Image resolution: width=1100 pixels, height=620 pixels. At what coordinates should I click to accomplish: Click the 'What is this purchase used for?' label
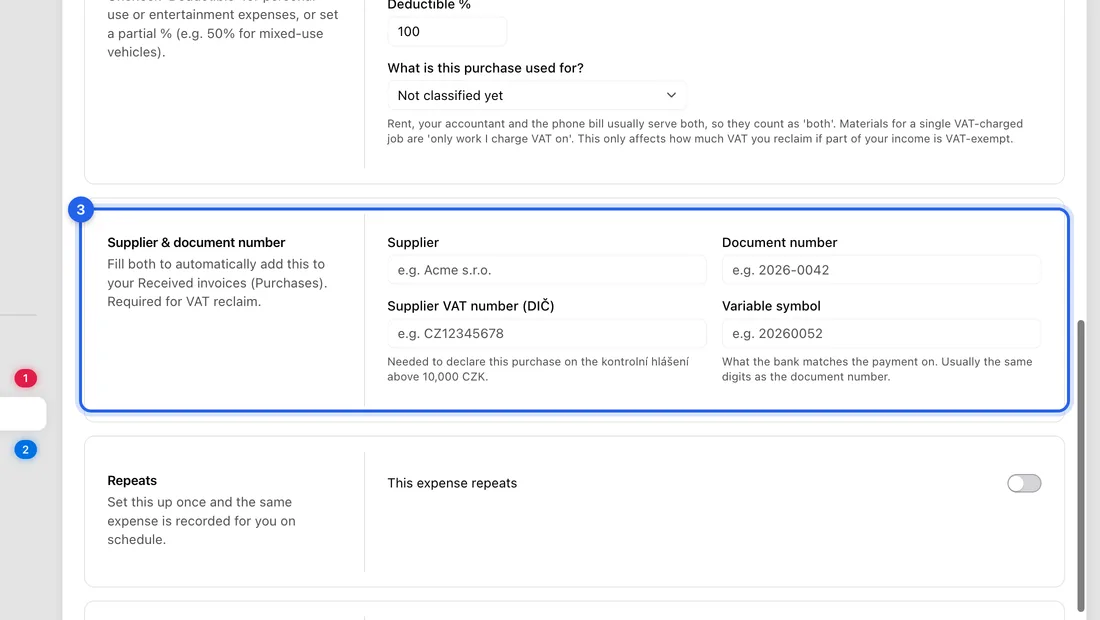[485, 68]
